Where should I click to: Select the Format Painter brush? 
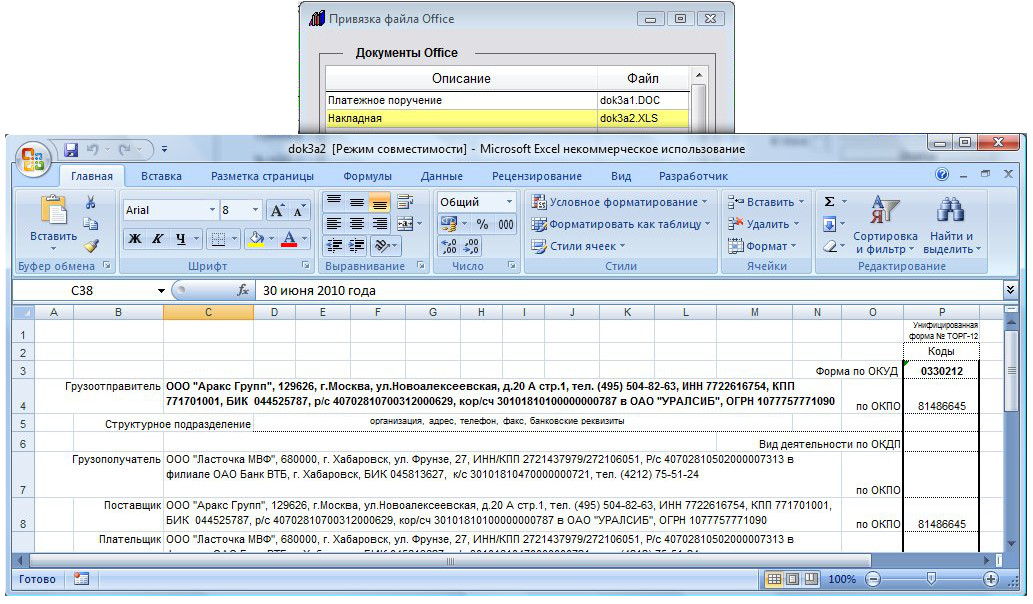point(91,246)
